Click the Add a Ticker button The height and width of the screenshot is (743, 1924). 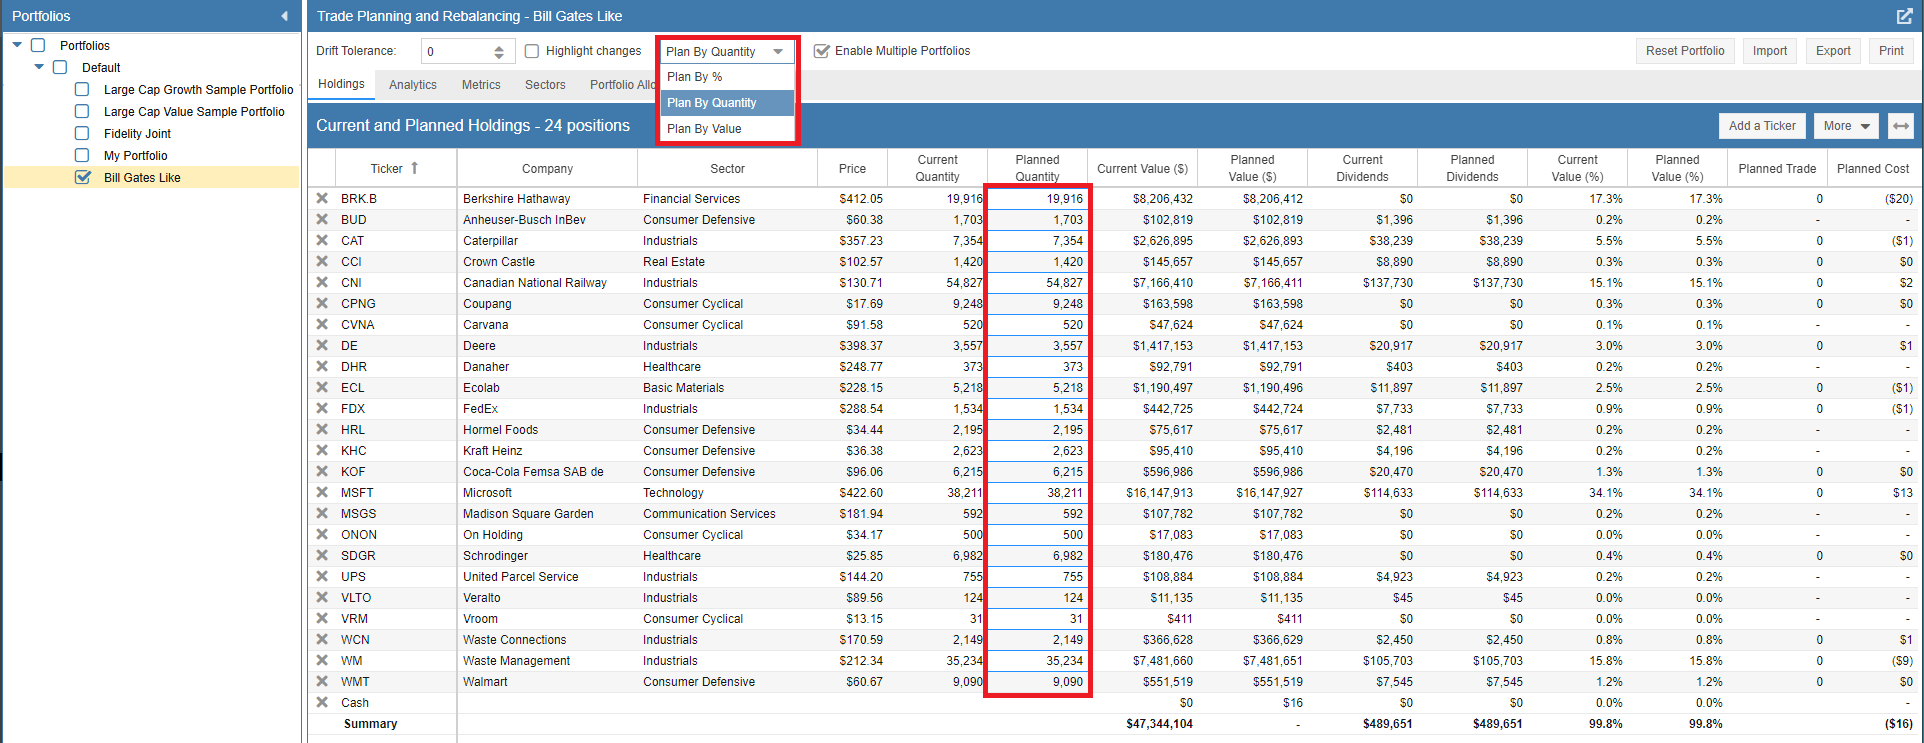click(x=1762, y=126)
